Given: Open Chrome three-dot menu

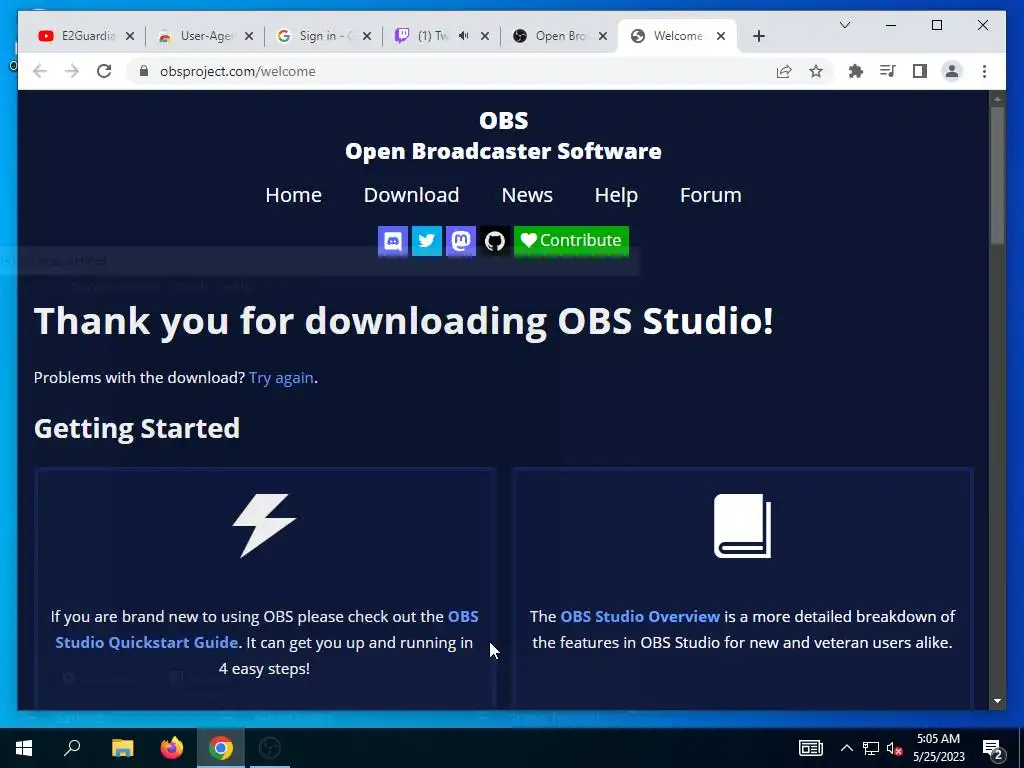Looking at the screenshot, I should (984, 71).
